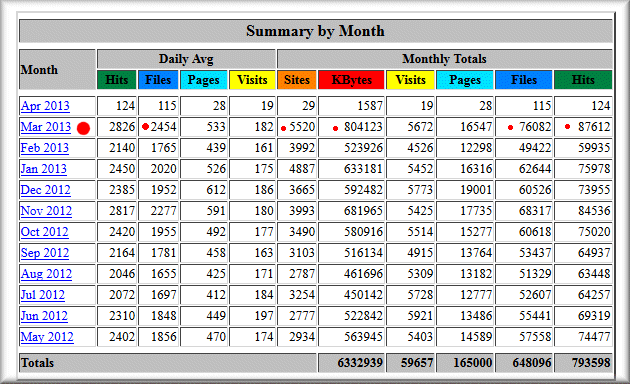The height and width of the screenshot is (384, 630).
Task: Click the green Hits header under Monthly Totals
Action: pos(583,80)
